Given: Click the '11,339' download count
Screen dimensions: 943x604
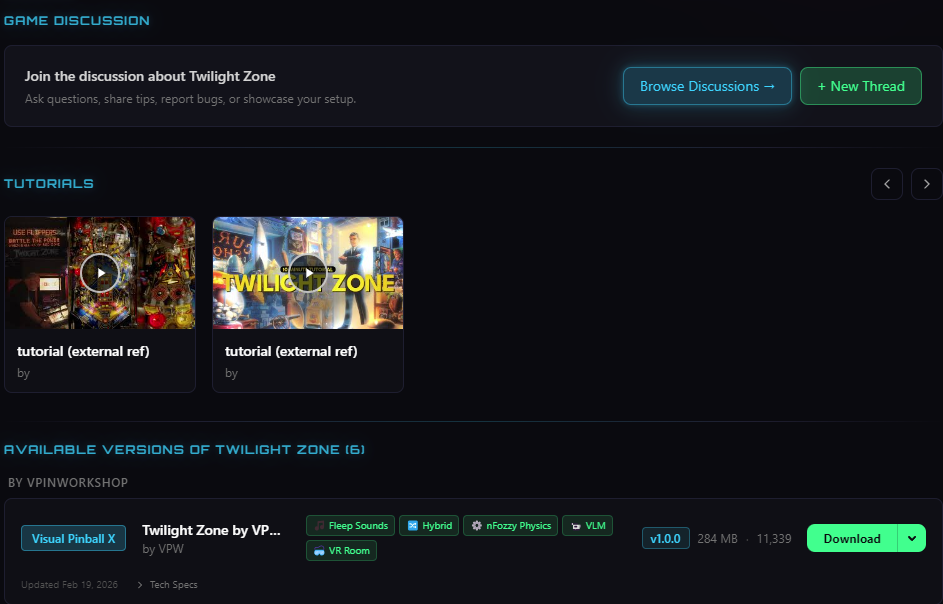Looking at the screenshot, I should point(774,538).
